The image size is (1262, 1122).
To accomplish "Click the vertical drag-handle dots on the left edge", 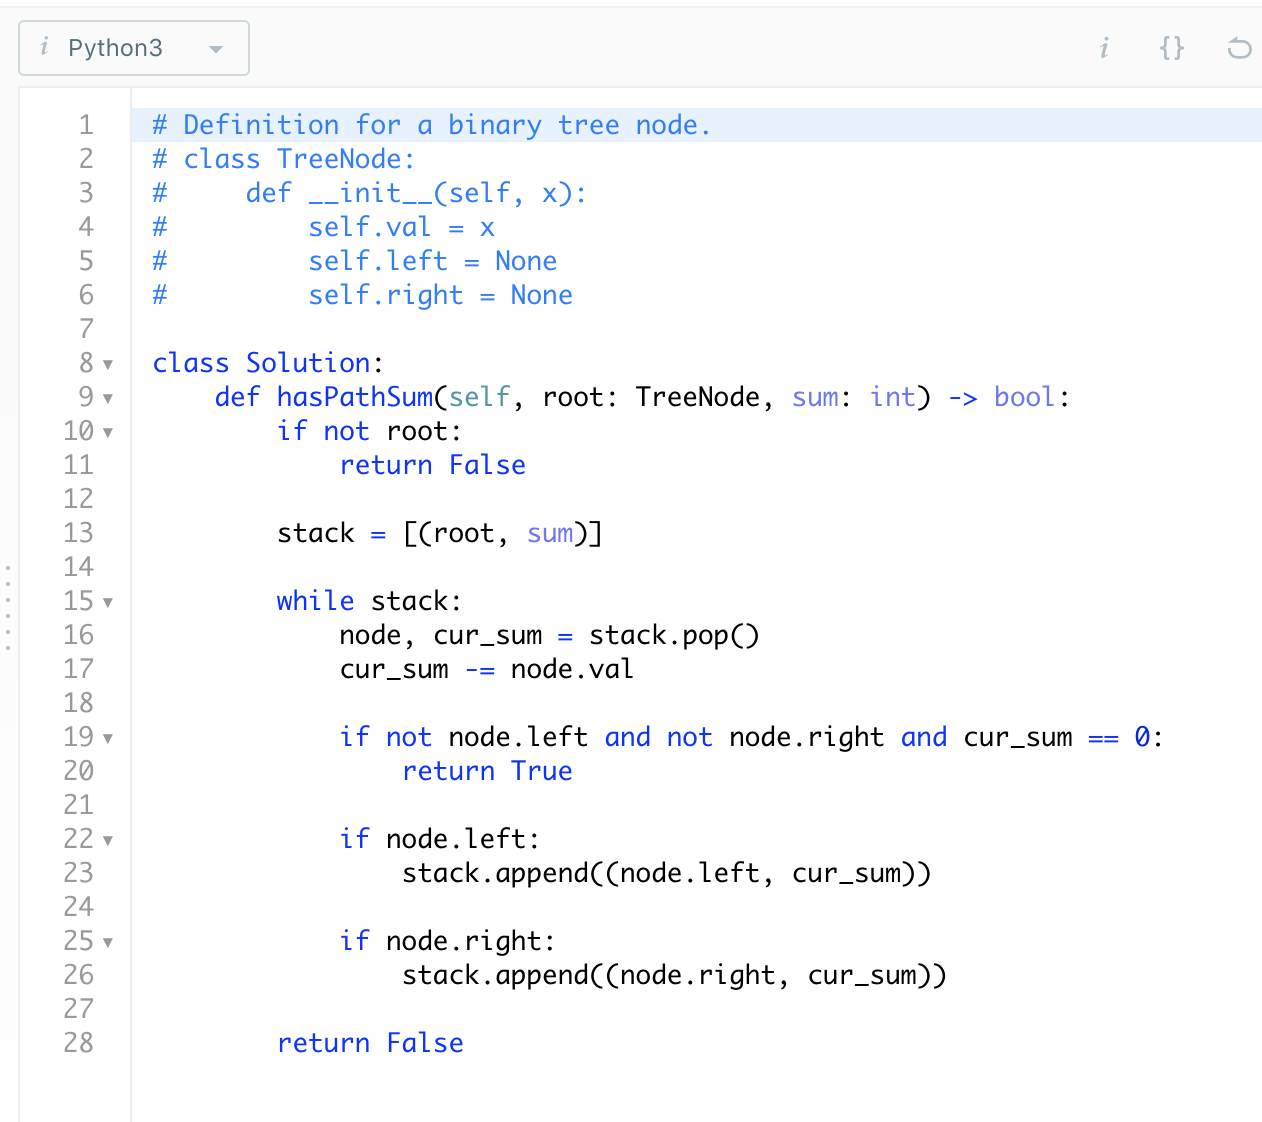I will (x=8, y=600).
